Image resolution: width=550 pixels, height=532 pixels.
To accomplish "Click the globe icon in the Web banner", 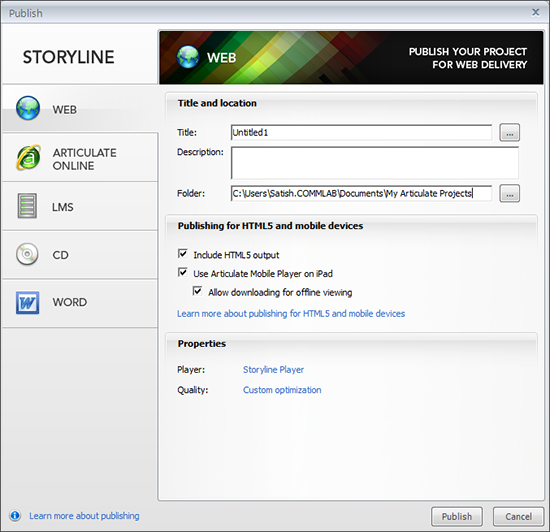I will pyautogui.click(x=188, y=57).
